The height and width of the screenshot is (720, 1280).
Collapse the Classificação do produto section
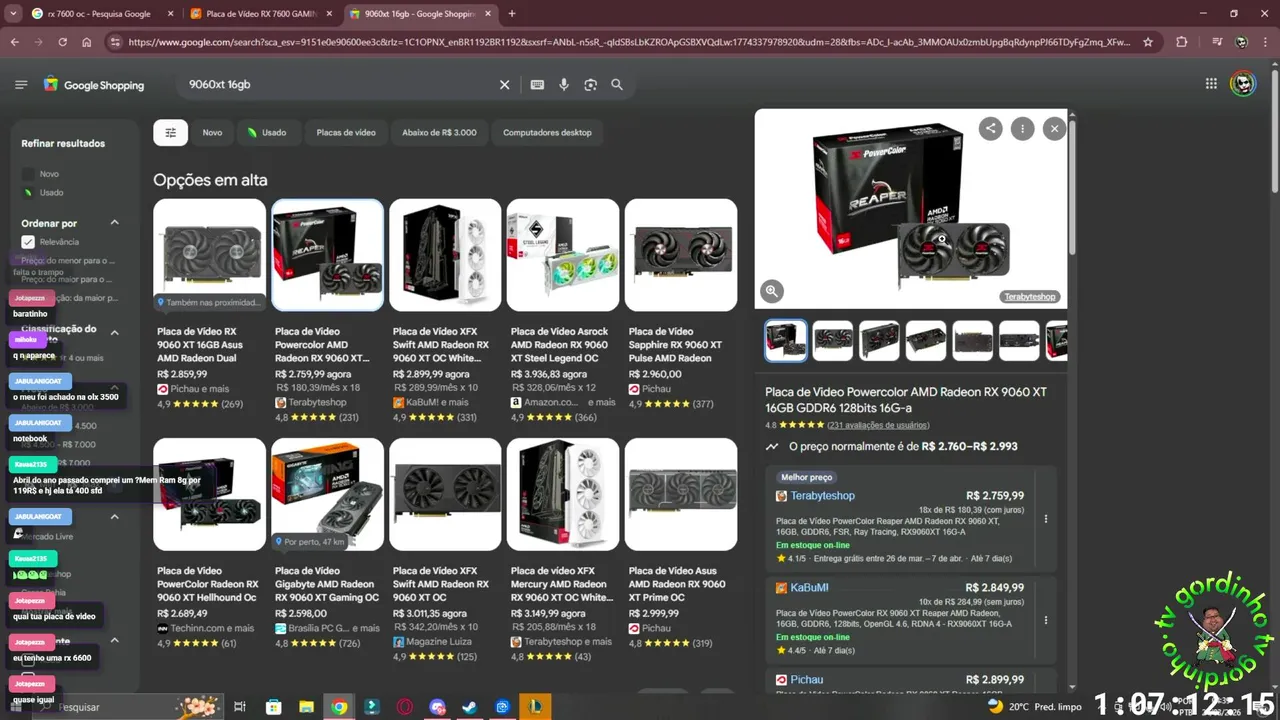114,332
